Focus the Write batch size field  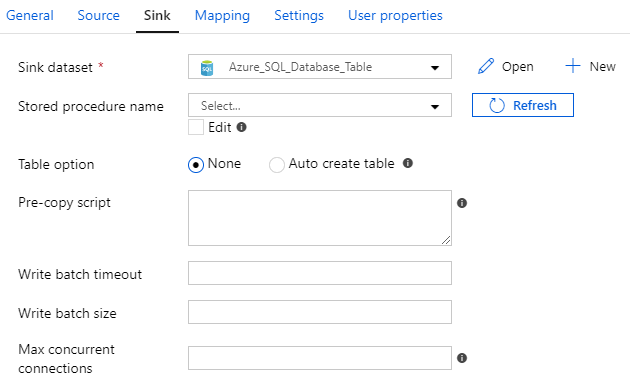point(320,312)
